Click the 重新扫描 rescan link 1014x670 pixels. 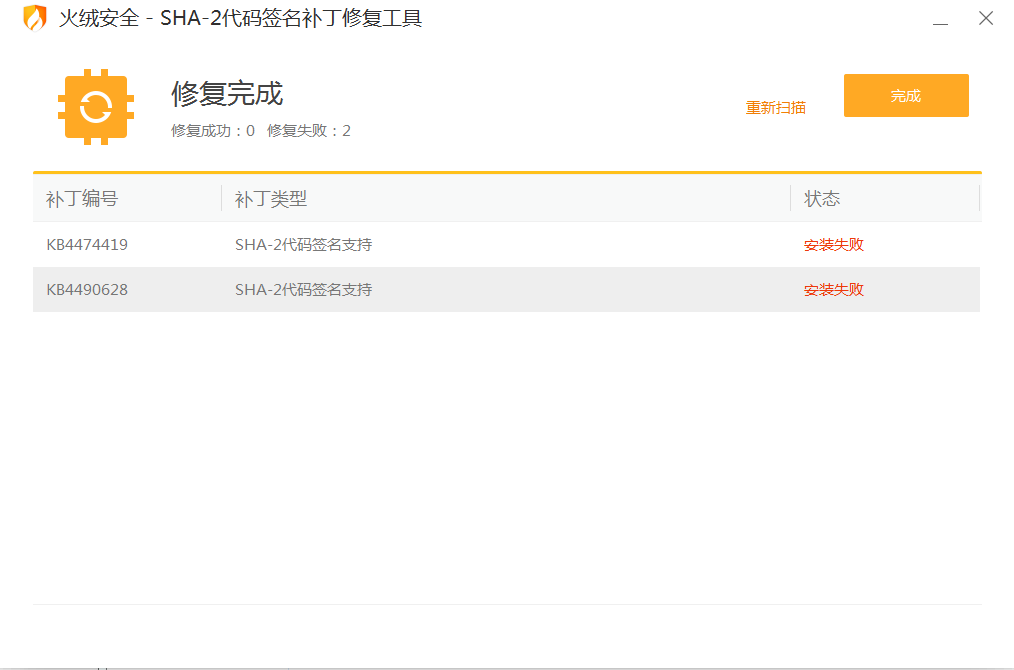pos(775,108)
